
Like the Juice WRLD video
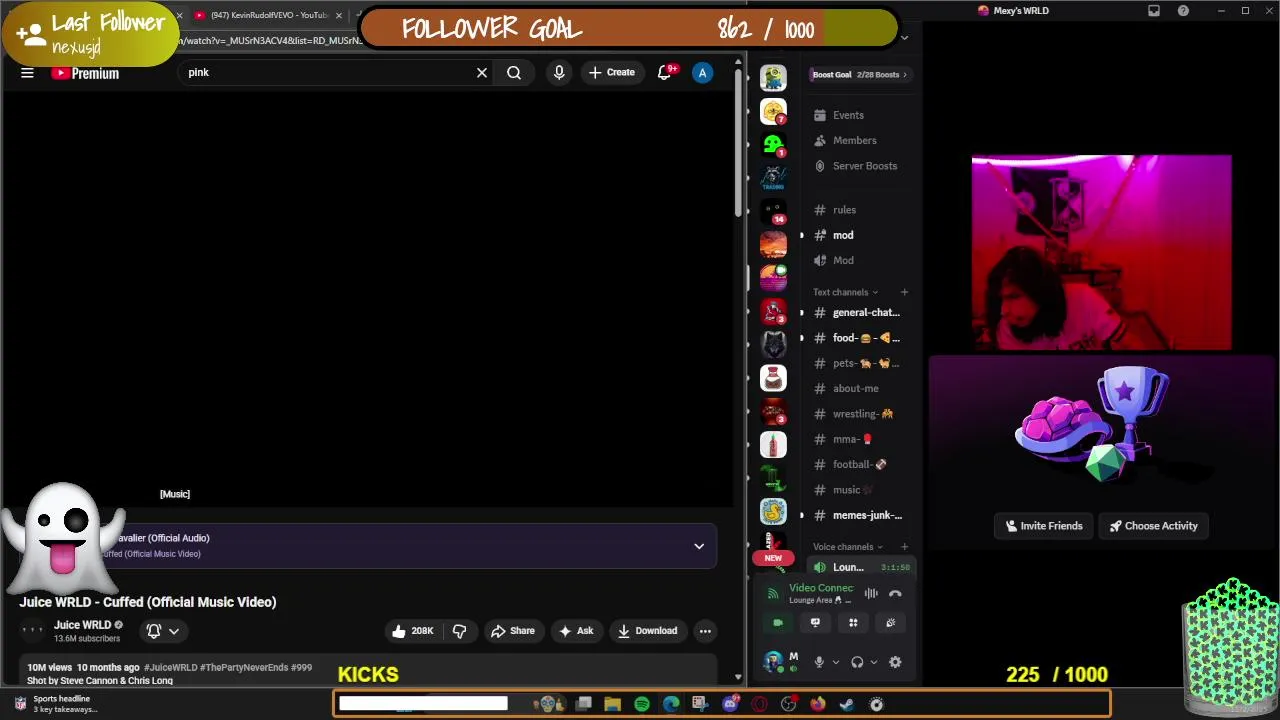[412, 631]
